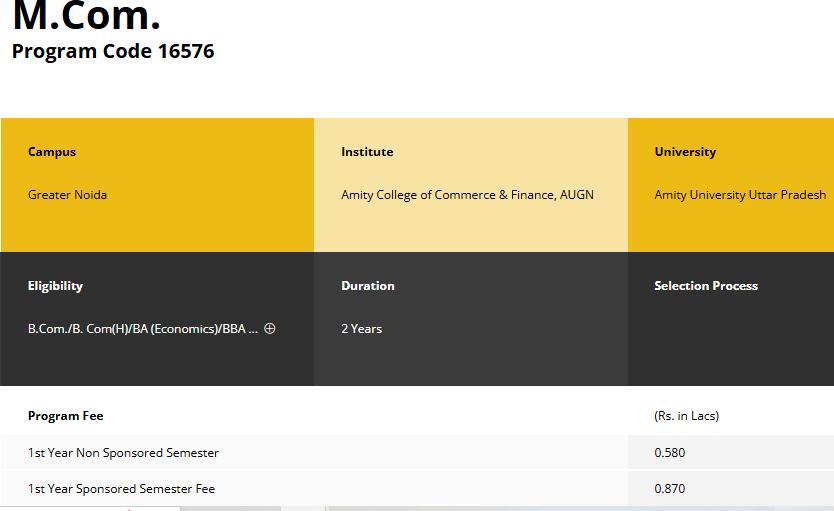Expand eligibility details with the plus icon

(x=270, y=329)
